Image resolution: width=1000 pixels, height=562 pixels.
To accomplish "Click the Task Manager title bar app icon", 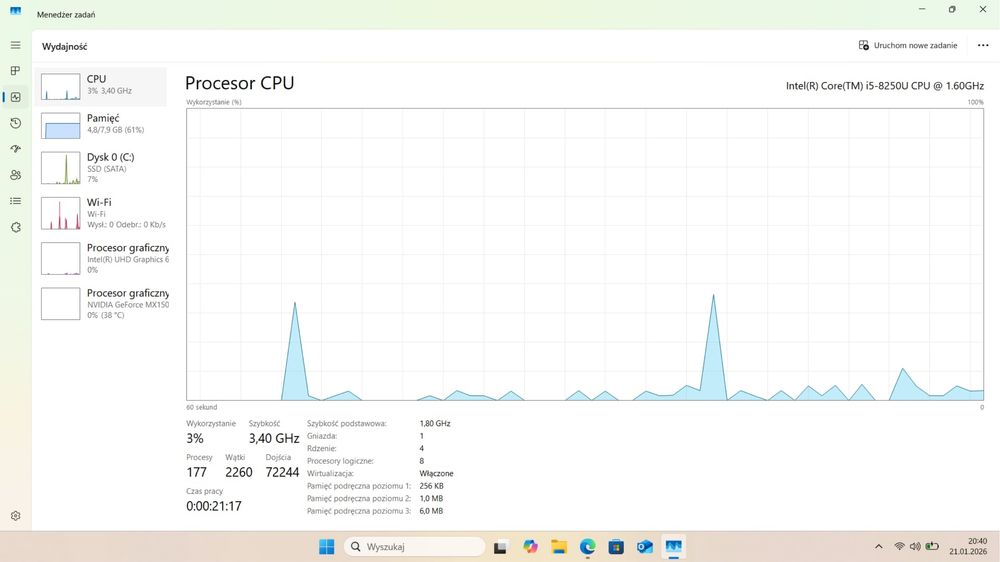I will coord(15,11).
